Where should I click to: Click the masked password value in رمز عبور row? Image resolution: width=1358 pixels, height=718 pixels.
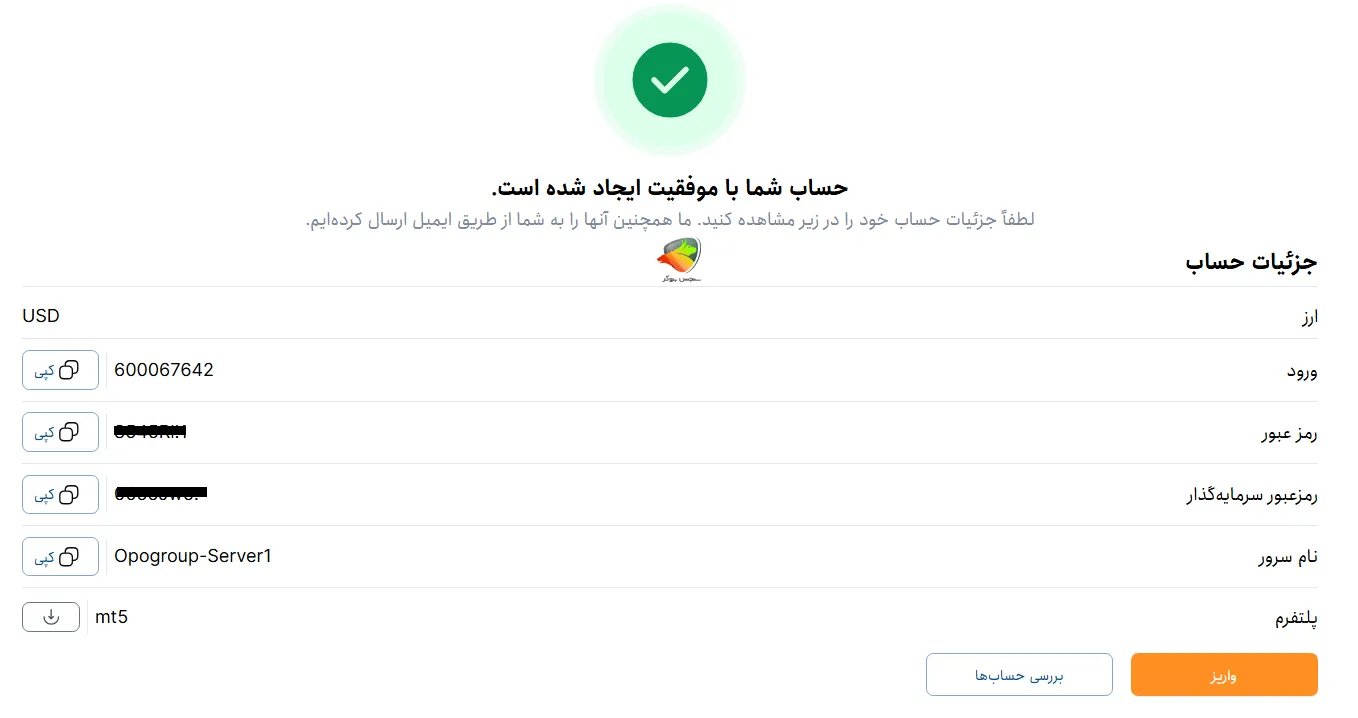(150, 432)
